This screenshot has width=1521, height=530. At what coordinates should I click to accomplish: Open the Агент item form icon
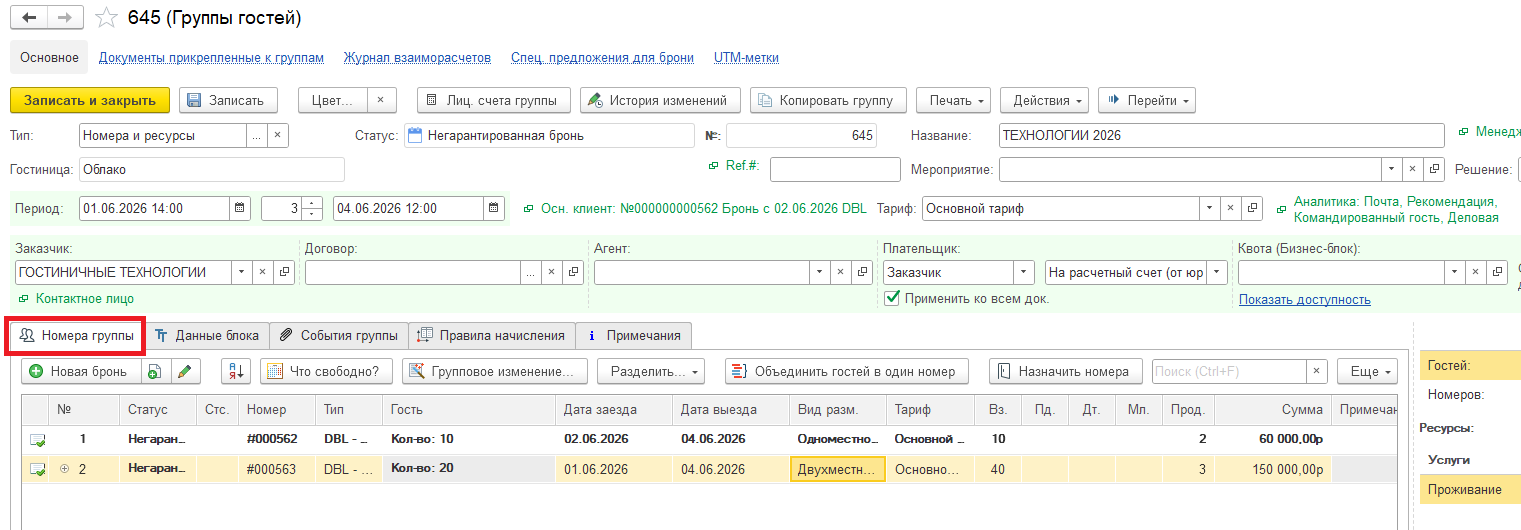[862, 272]
